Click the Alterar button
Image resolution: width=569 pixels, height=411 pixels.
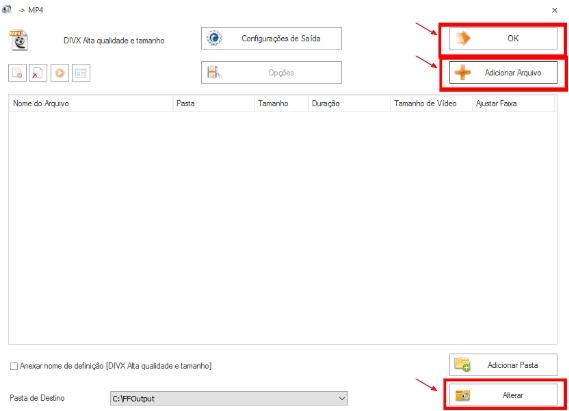[x=503, y=395]
